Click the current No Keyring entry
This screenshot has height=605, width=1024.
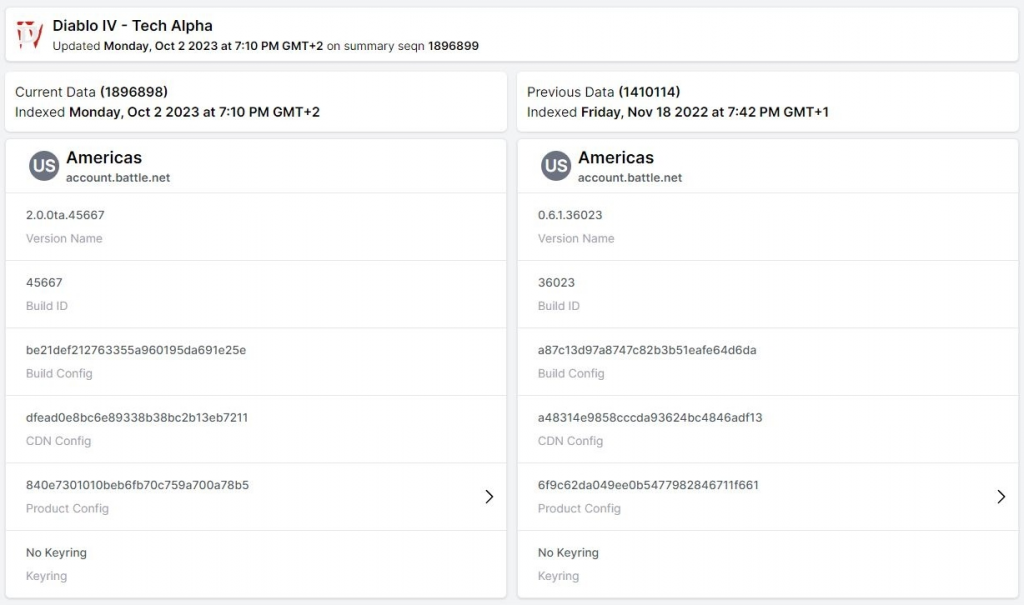pyautogui.click(x=56, y=553)
